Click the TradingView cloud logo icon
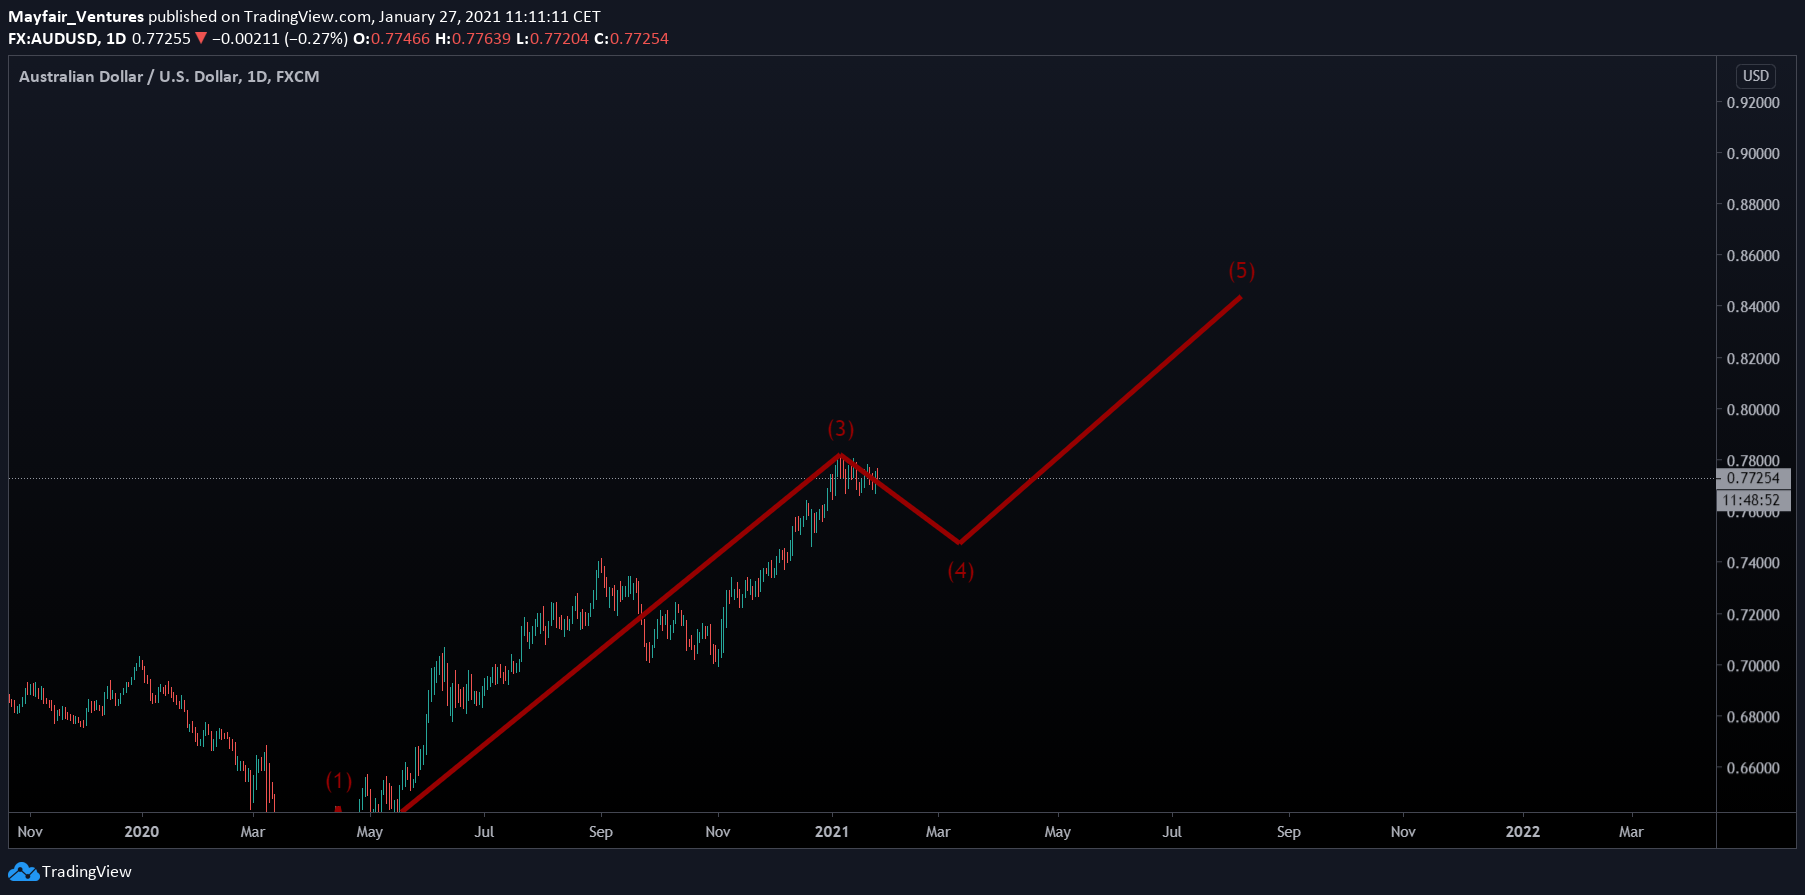This screenshot has width=1805, height=895. 24,872
